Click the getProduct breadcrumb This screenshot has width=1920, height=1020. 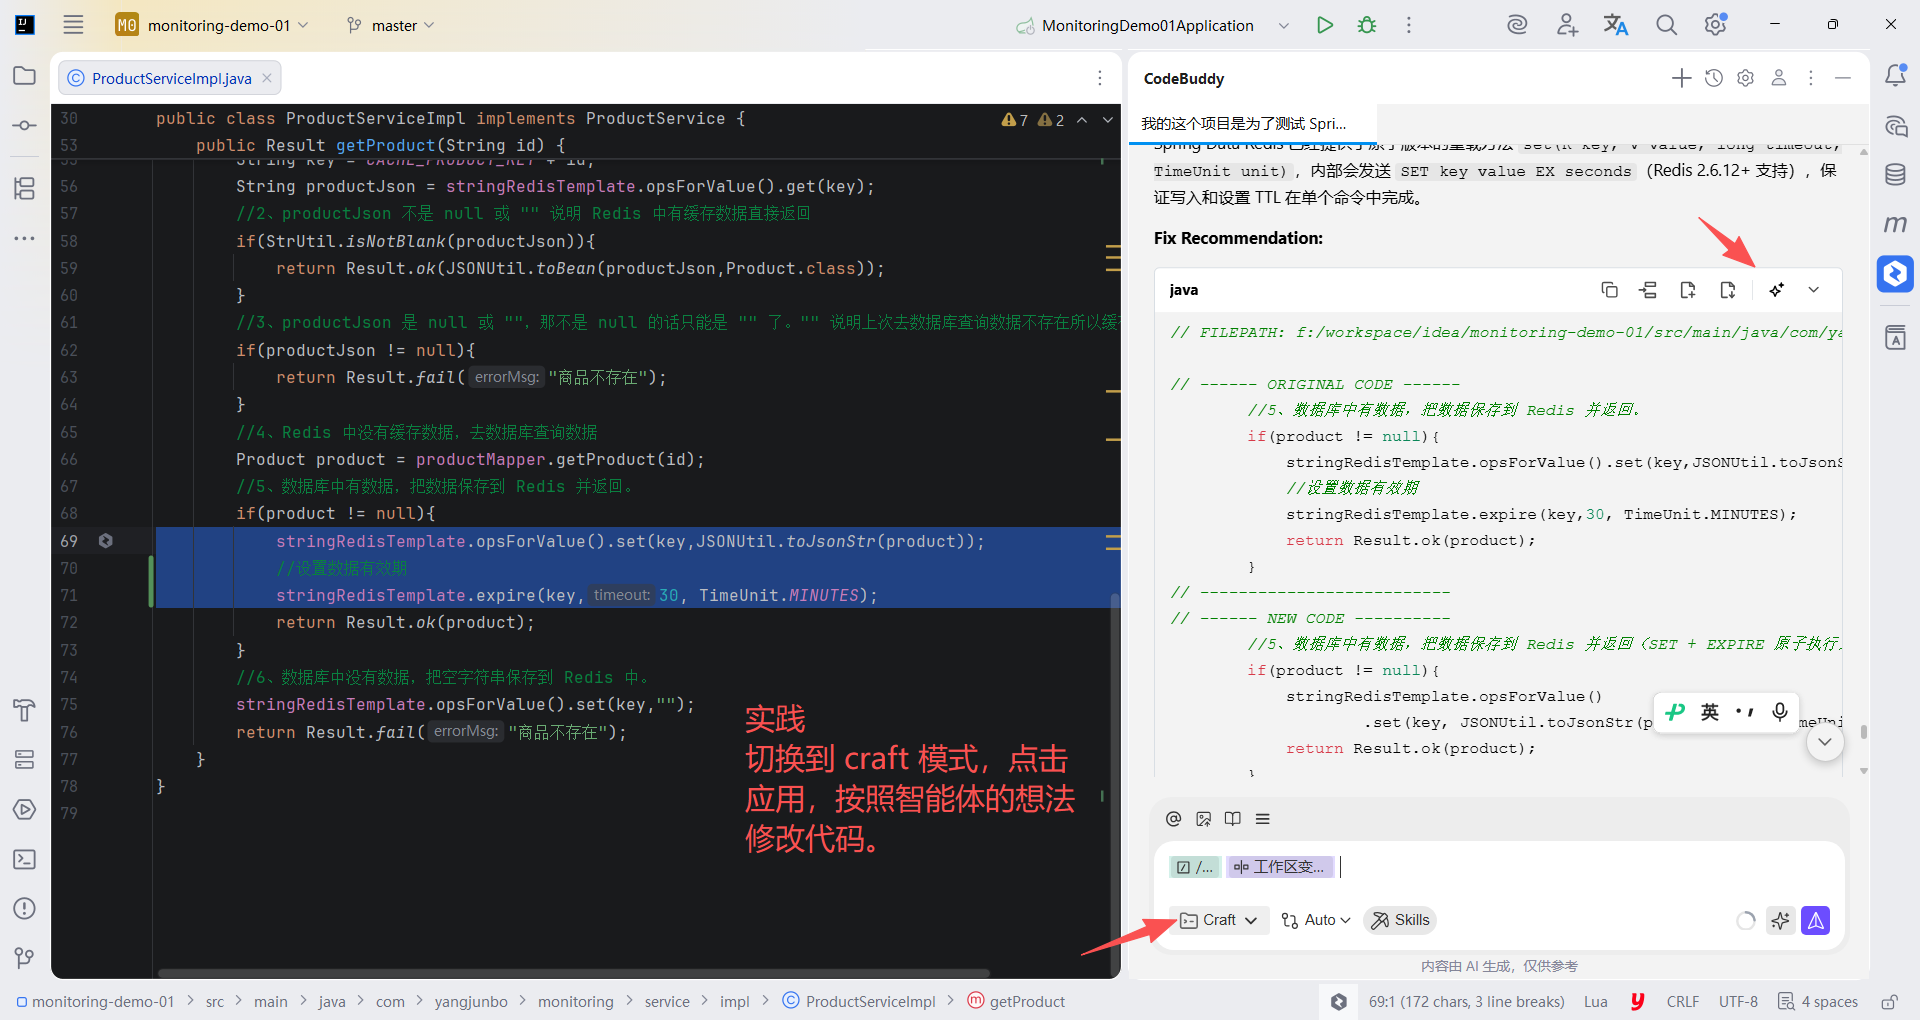tap(1017, 1001)
